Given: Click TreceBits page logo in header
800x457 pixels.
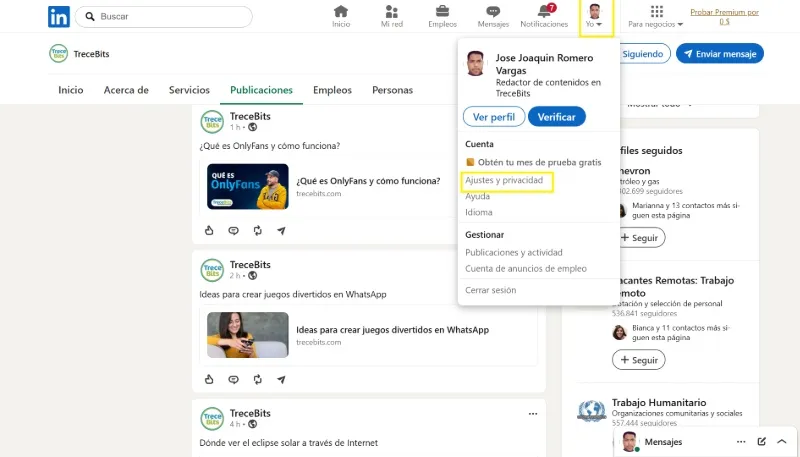Looking at the screenshot, I should pos(59,54).
